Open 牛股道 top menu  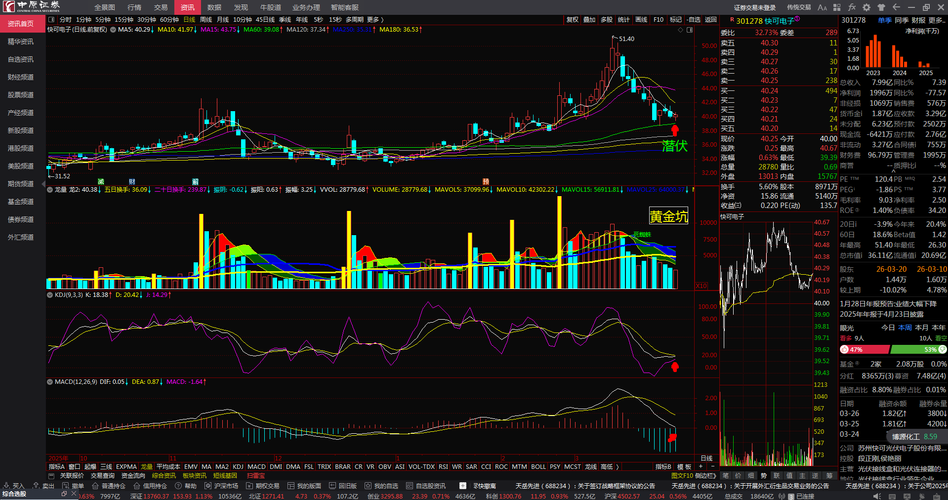[270, 7]
